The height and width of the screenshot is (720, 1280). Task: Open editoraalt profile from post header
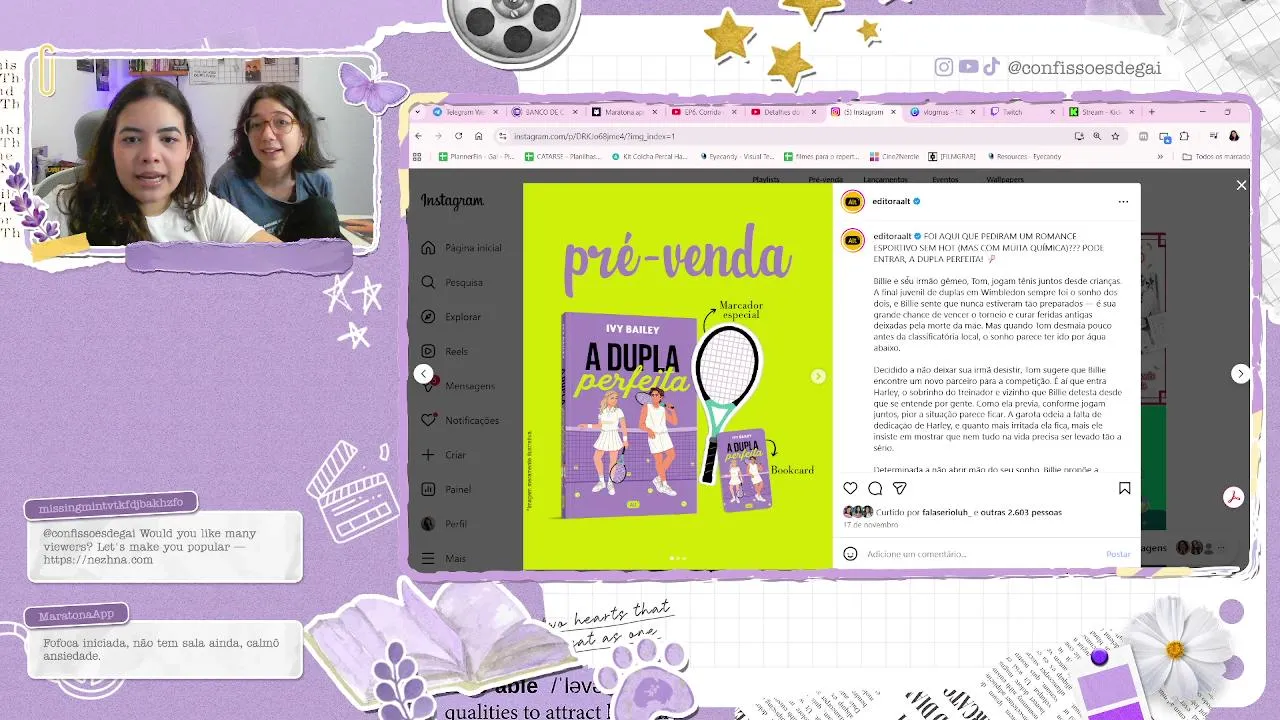891,201
